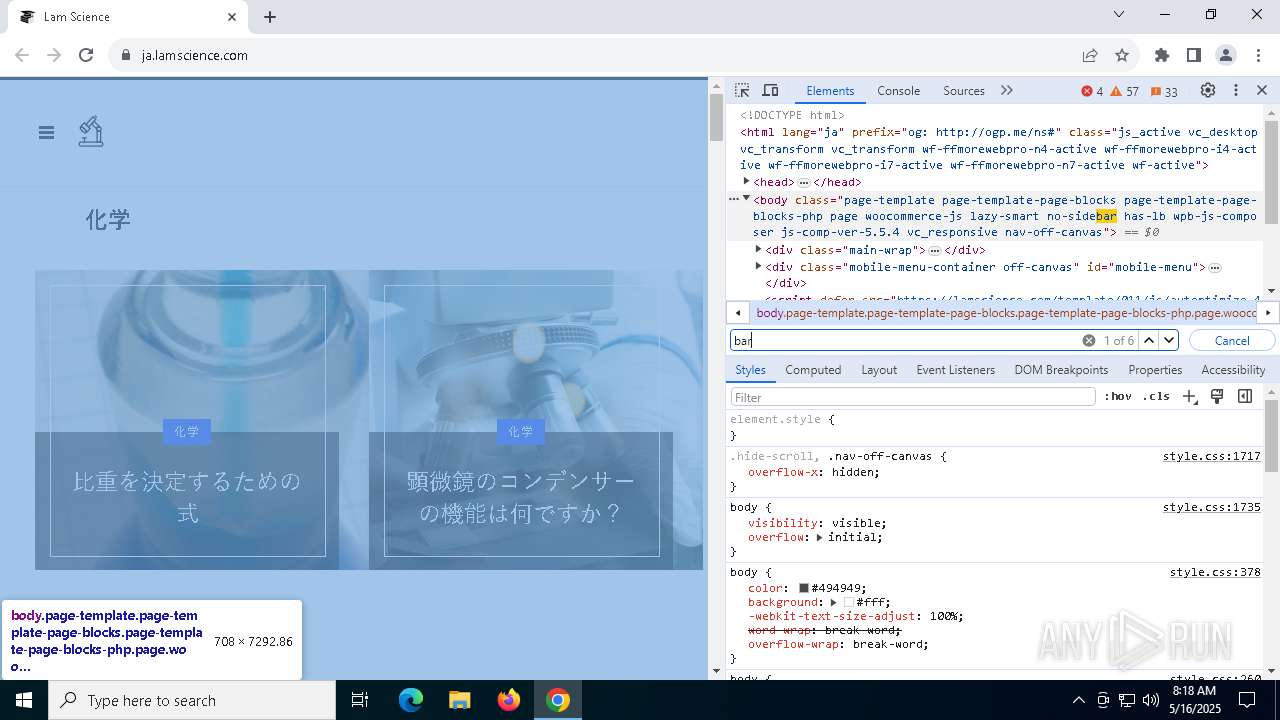This screenshot has width=1280, height=720.
Task: Open the 比重を決定するための式 article card
Action: 187,497
